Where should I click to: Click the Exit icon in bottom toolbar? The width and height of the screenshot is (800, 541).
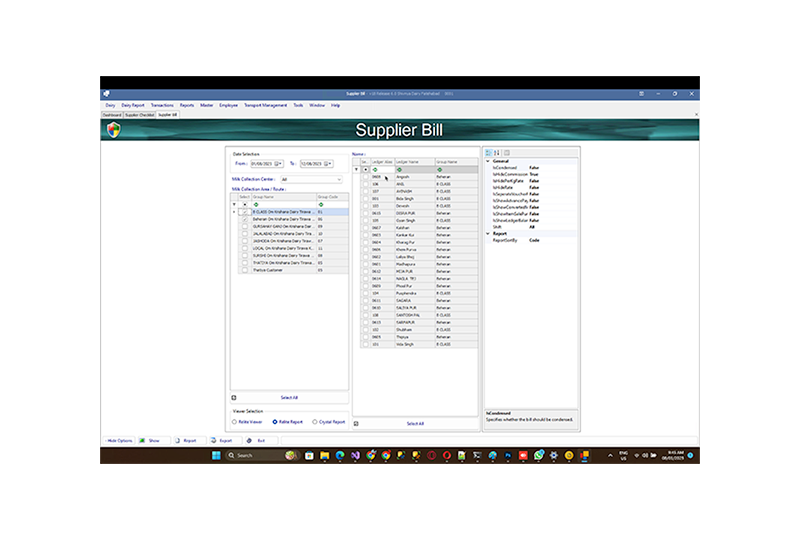[x=248, y=440]
